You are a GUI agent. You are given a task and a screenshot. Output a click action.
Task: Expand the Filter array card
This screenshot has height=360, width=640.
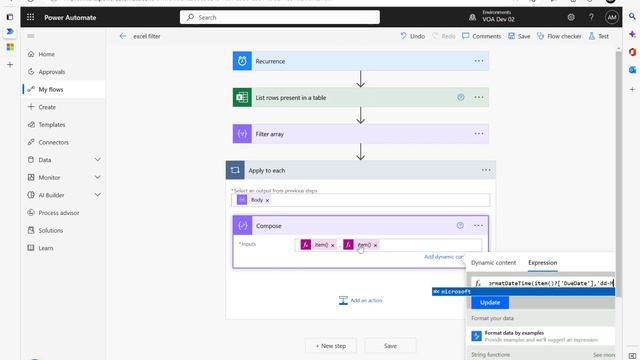pos(360,134)
